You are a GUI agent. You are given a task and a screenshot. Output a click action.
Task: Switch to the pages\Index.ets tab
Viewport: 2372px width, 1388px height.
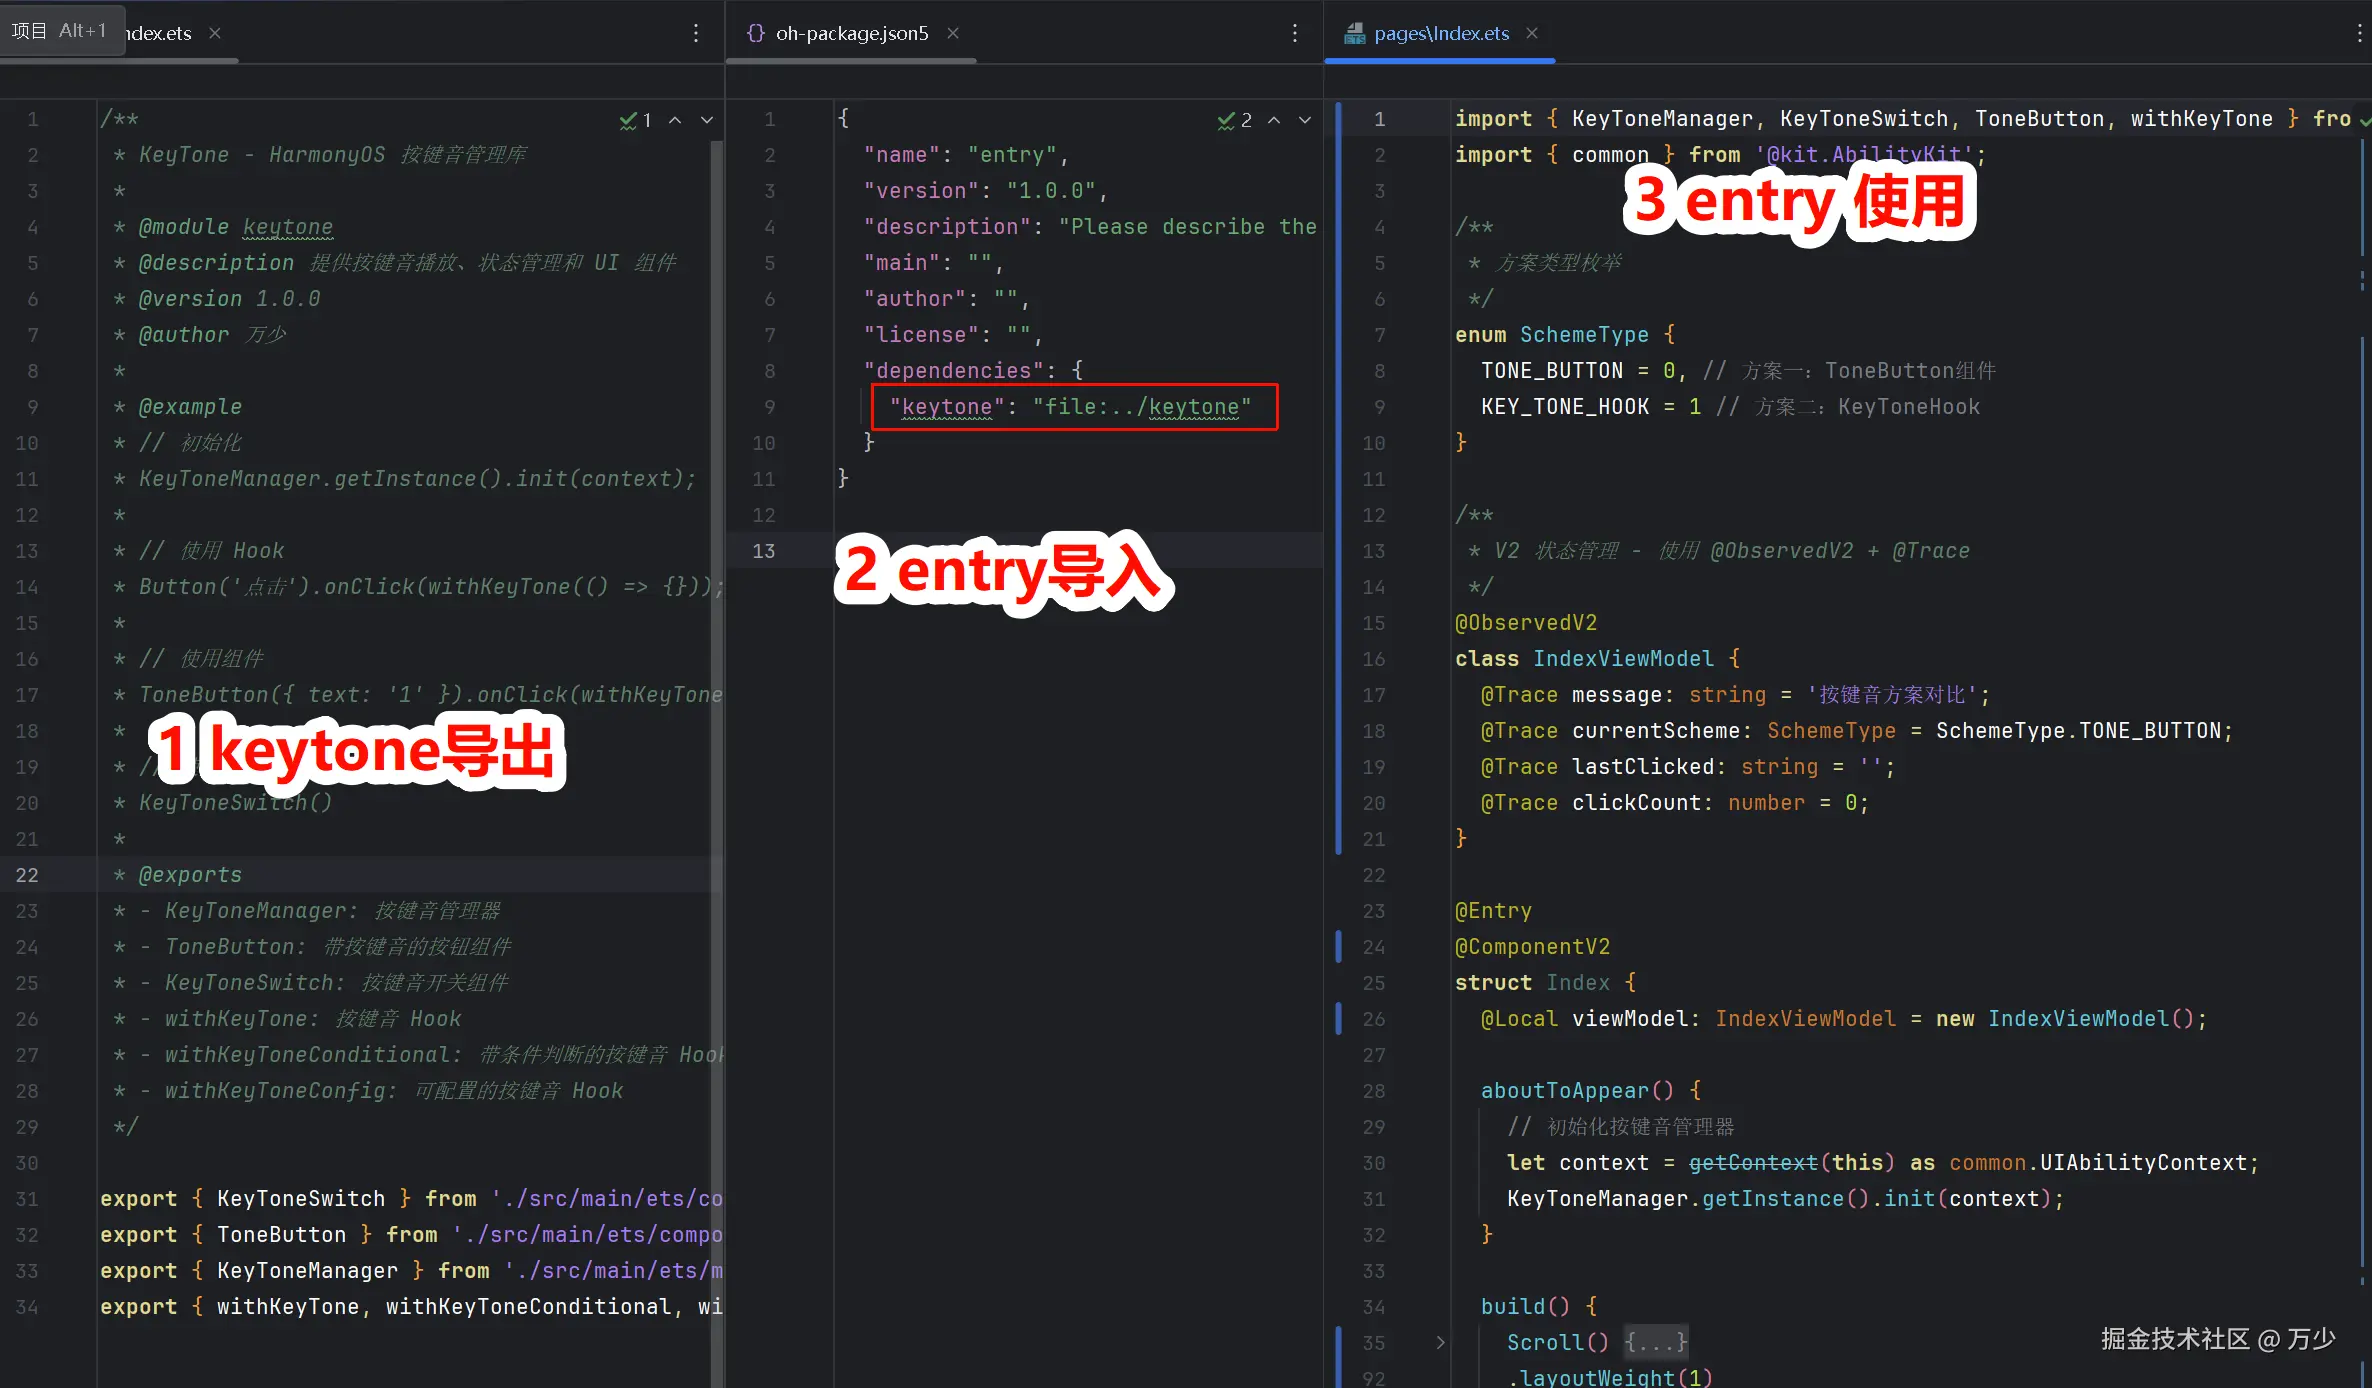[x=1440, y=33]
